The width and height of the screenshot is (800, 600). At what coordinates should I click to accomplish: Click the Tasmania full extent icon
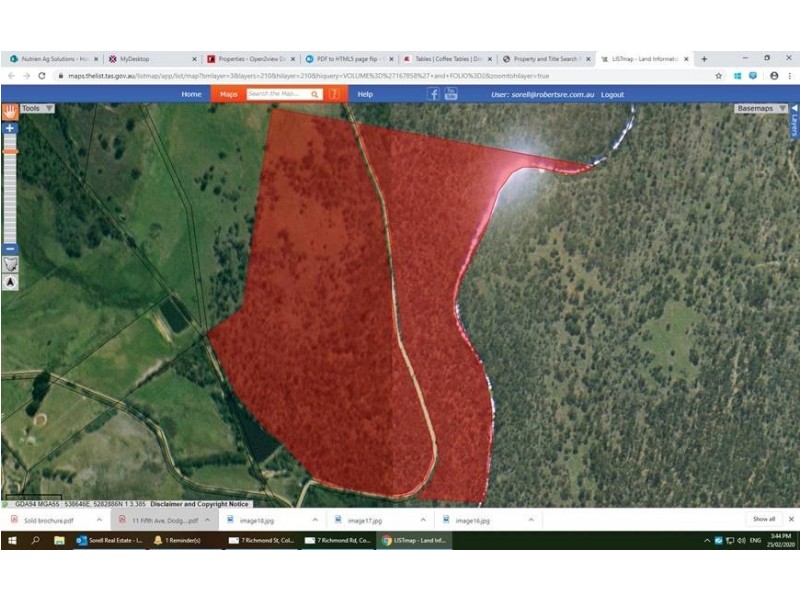pos(9,262)
